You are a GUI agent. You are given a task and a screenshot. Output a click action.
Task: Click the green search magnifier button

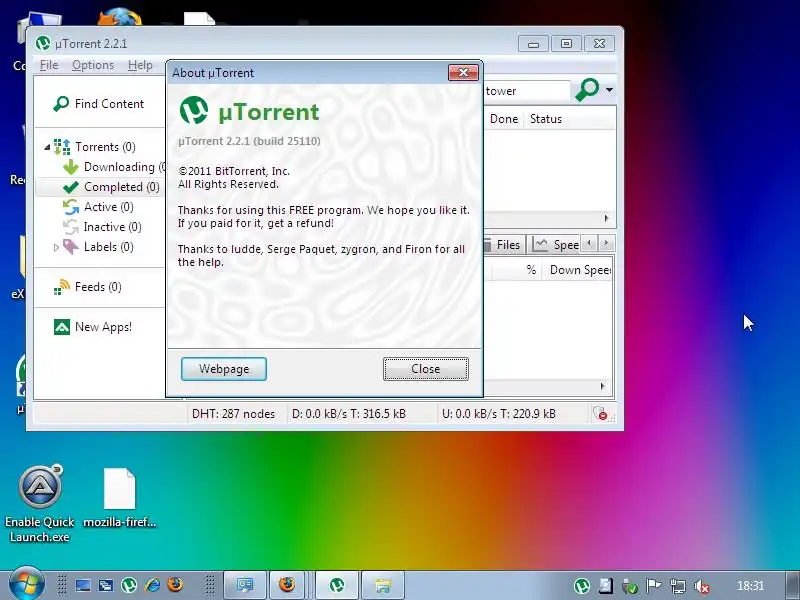tap(587, 90)
